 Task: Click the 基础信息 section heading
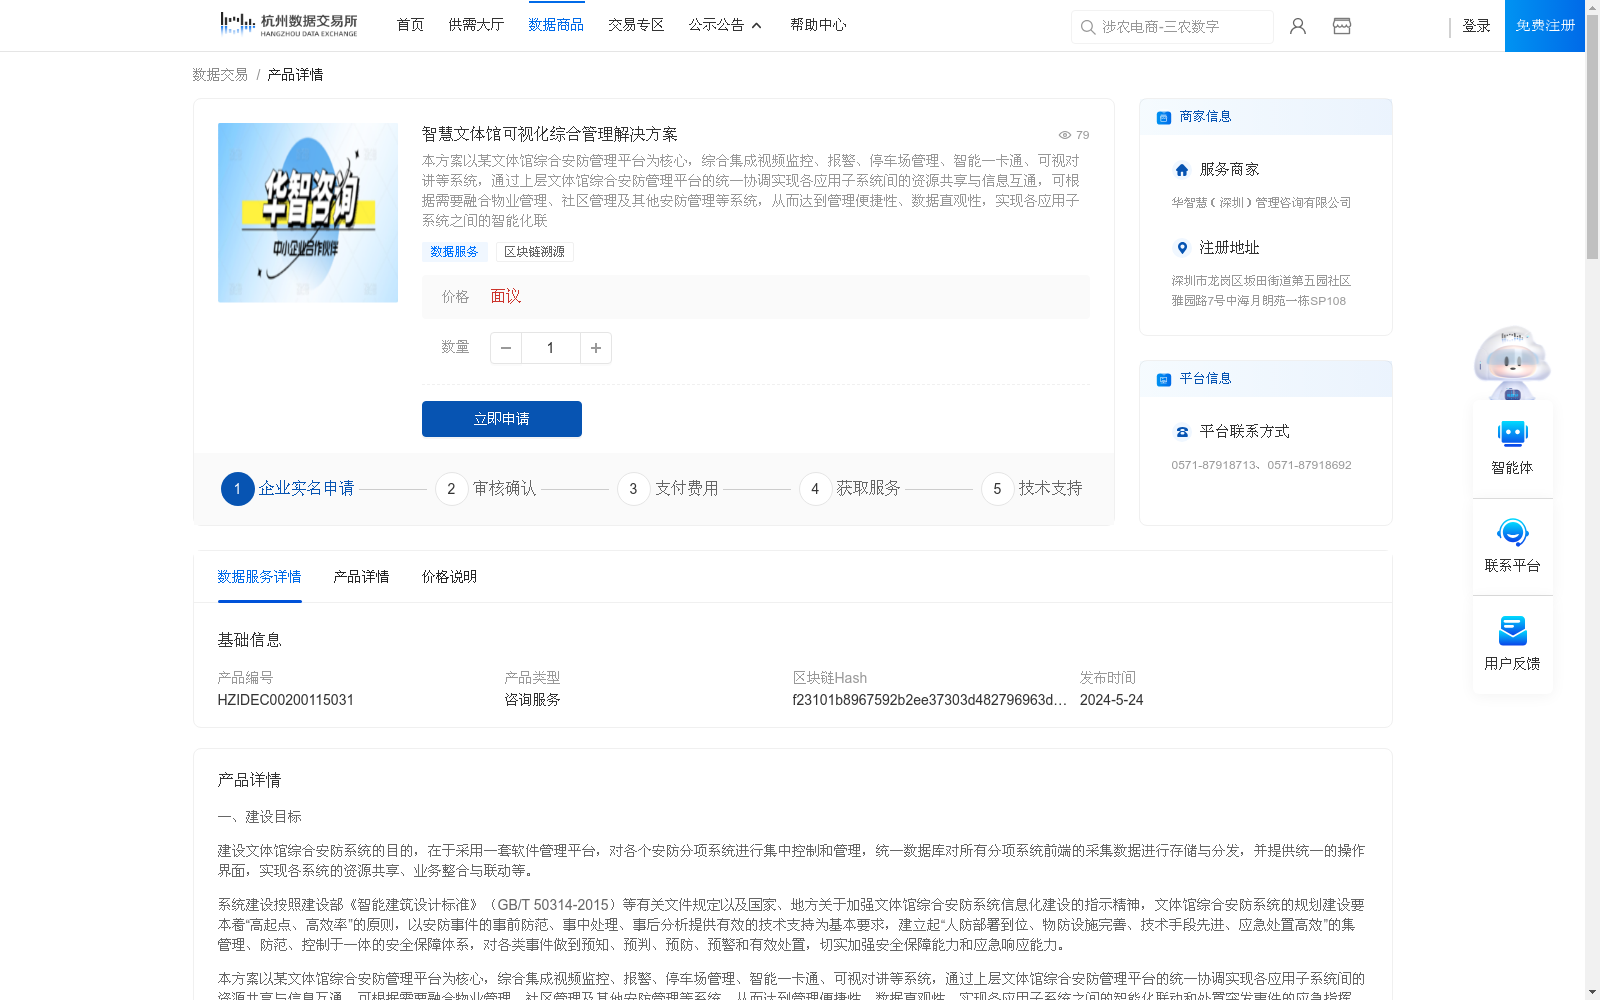249,640
